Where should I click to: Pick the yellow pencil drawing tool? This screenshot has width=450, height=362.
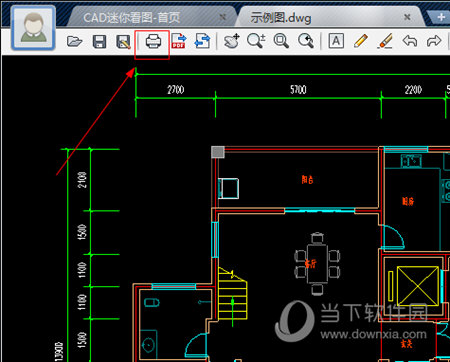361,41
